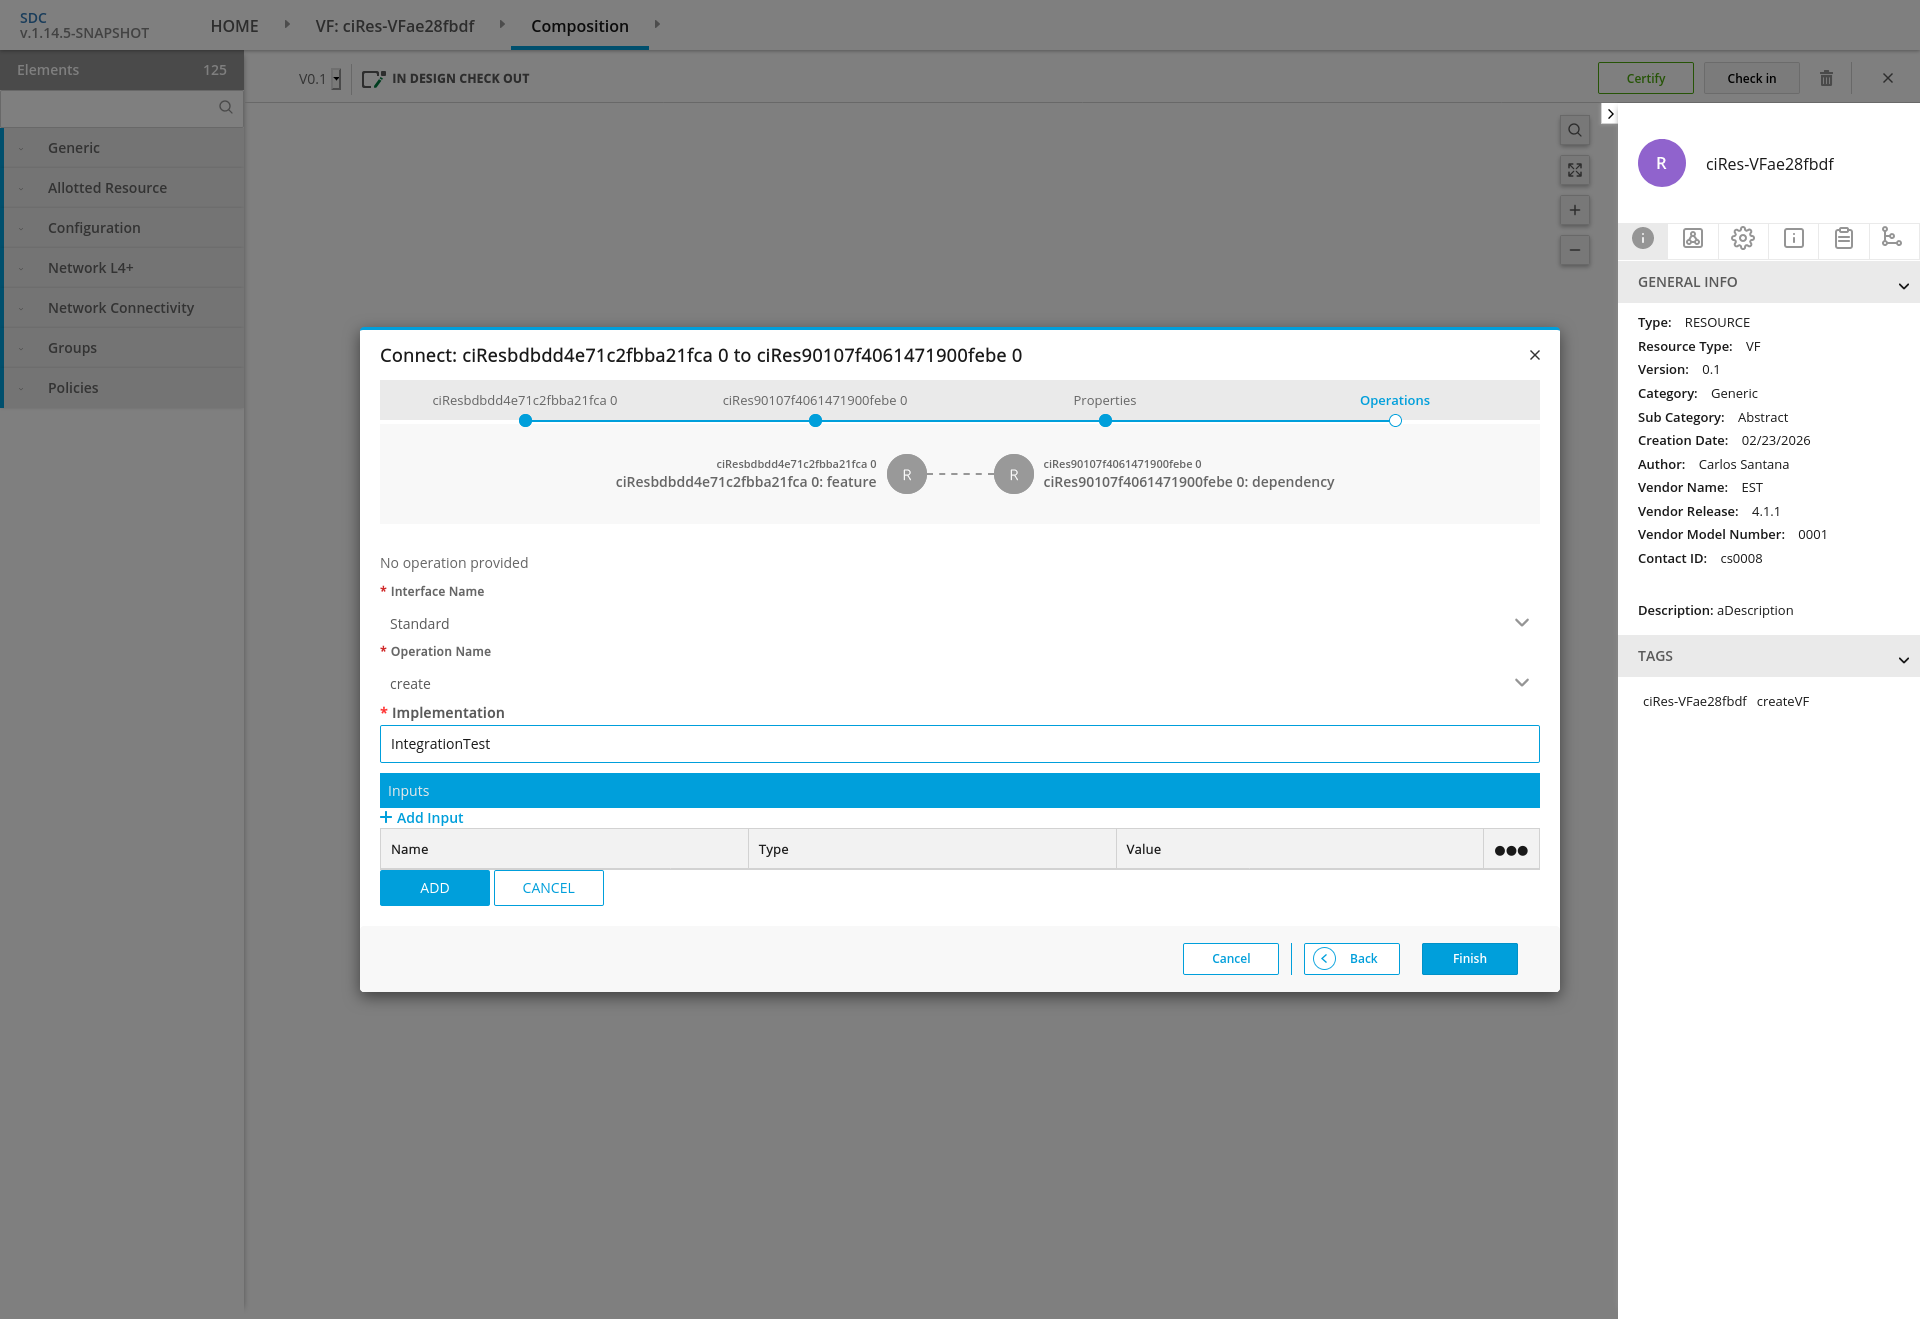This screenshot has width=1920, height=1319.
Task: Open the settings gear tab icon
Action: pyautogui.click(x=1743, y=238)
